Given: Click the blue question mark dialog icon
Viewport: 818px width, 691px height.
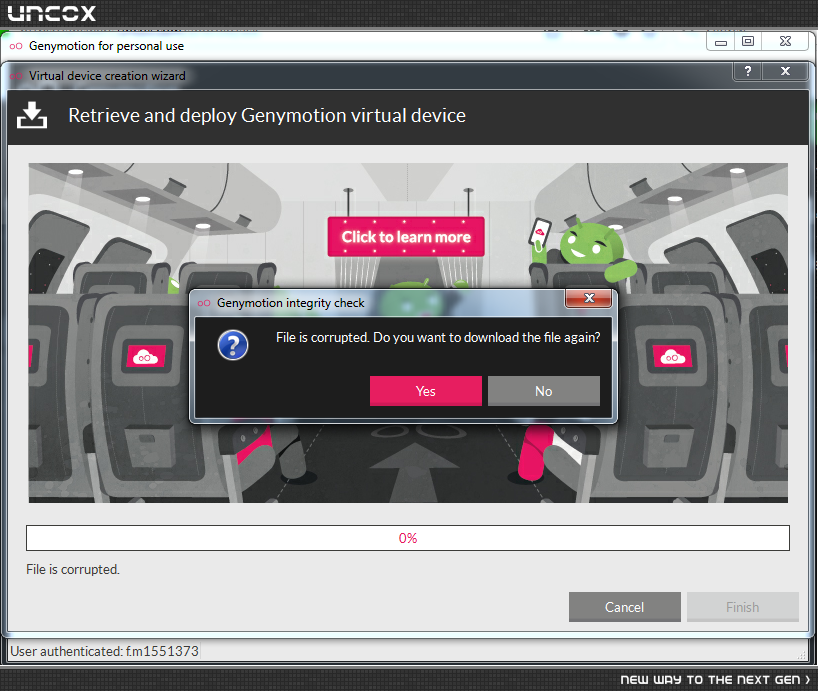Looking at the screenshot, I should point(233,345).
